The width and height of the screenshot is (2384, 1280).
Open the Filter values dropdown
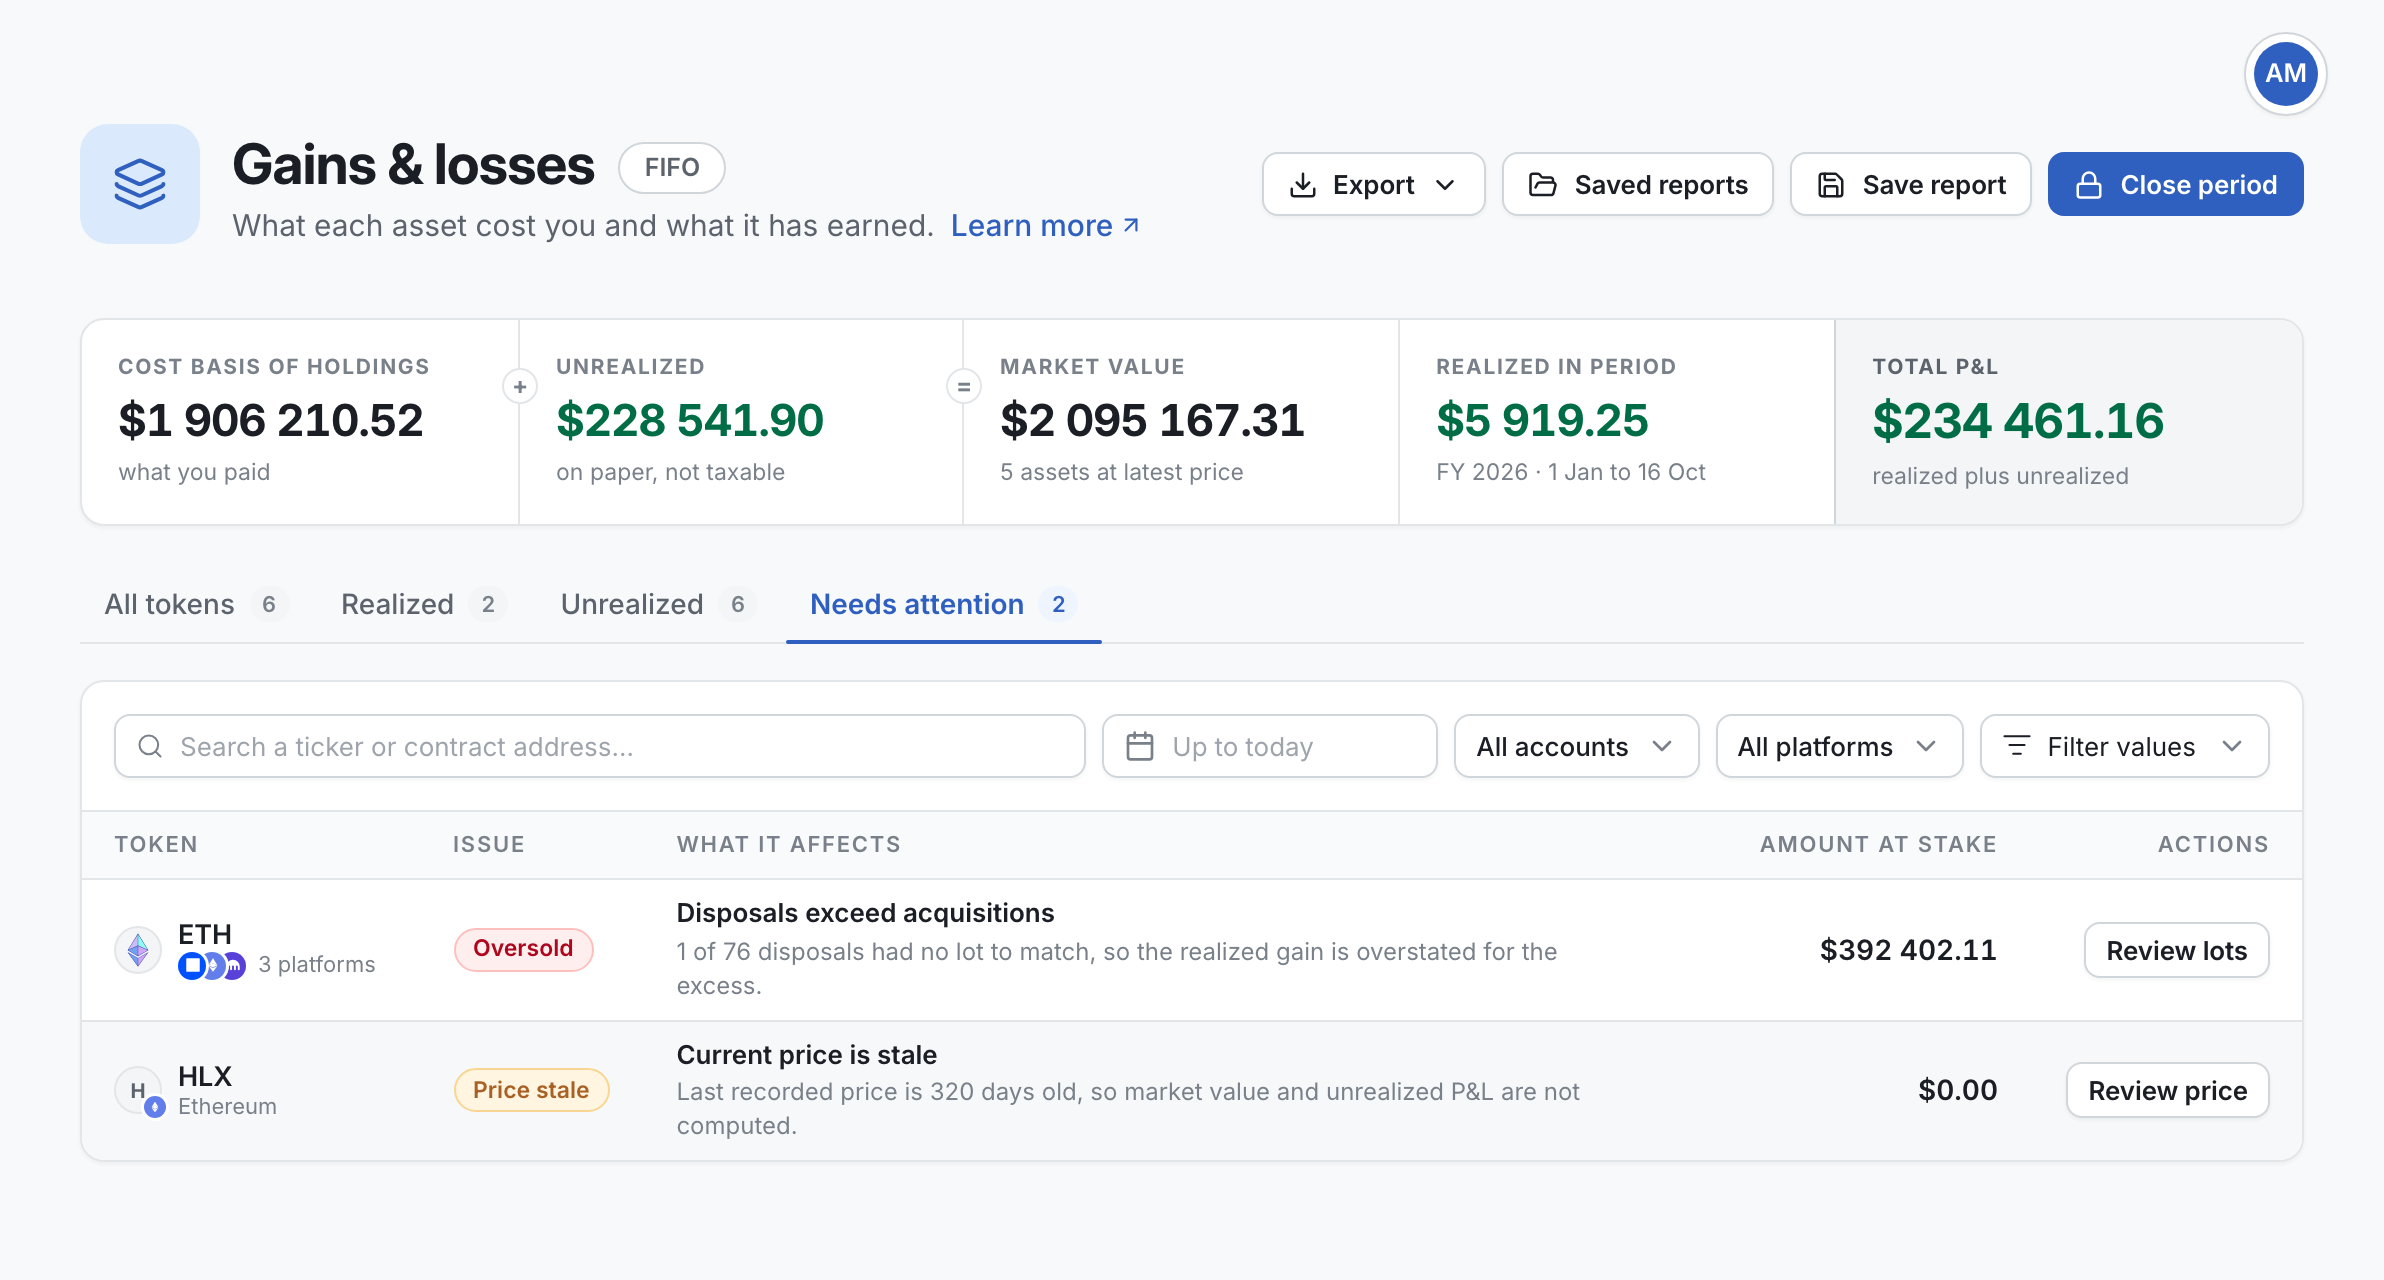coord(2124,746)
